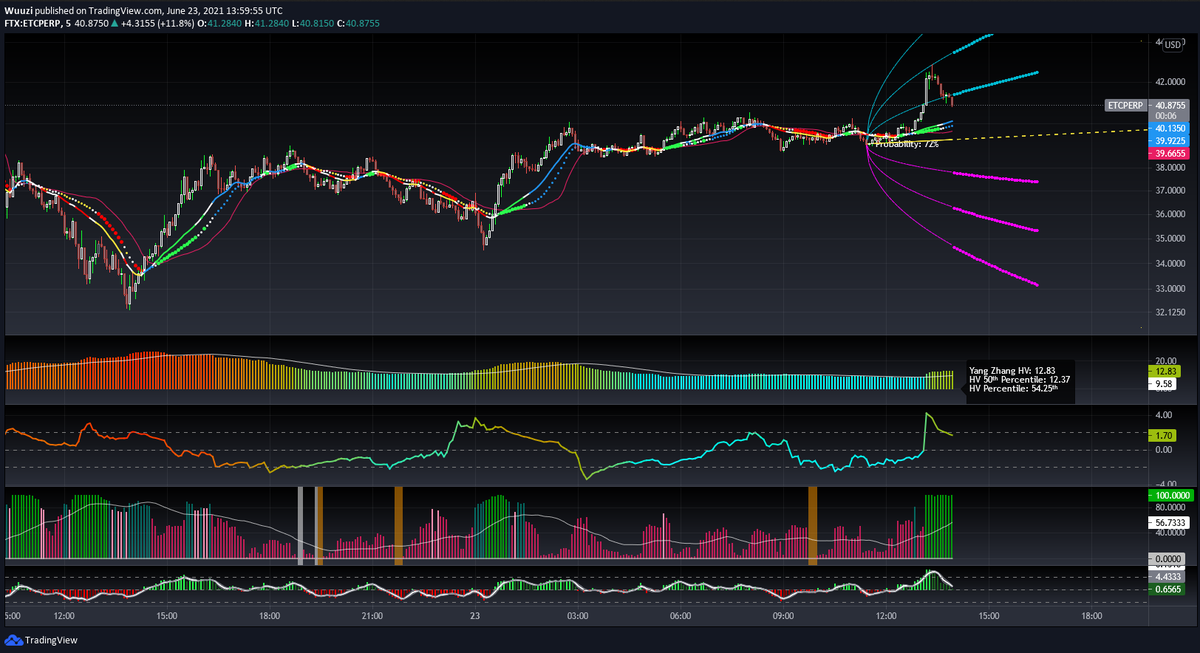Click the Yang Zhang HV: 12.83 info line
The height and width of the screenshot is (653, 1200).
tap(1011, 370)
